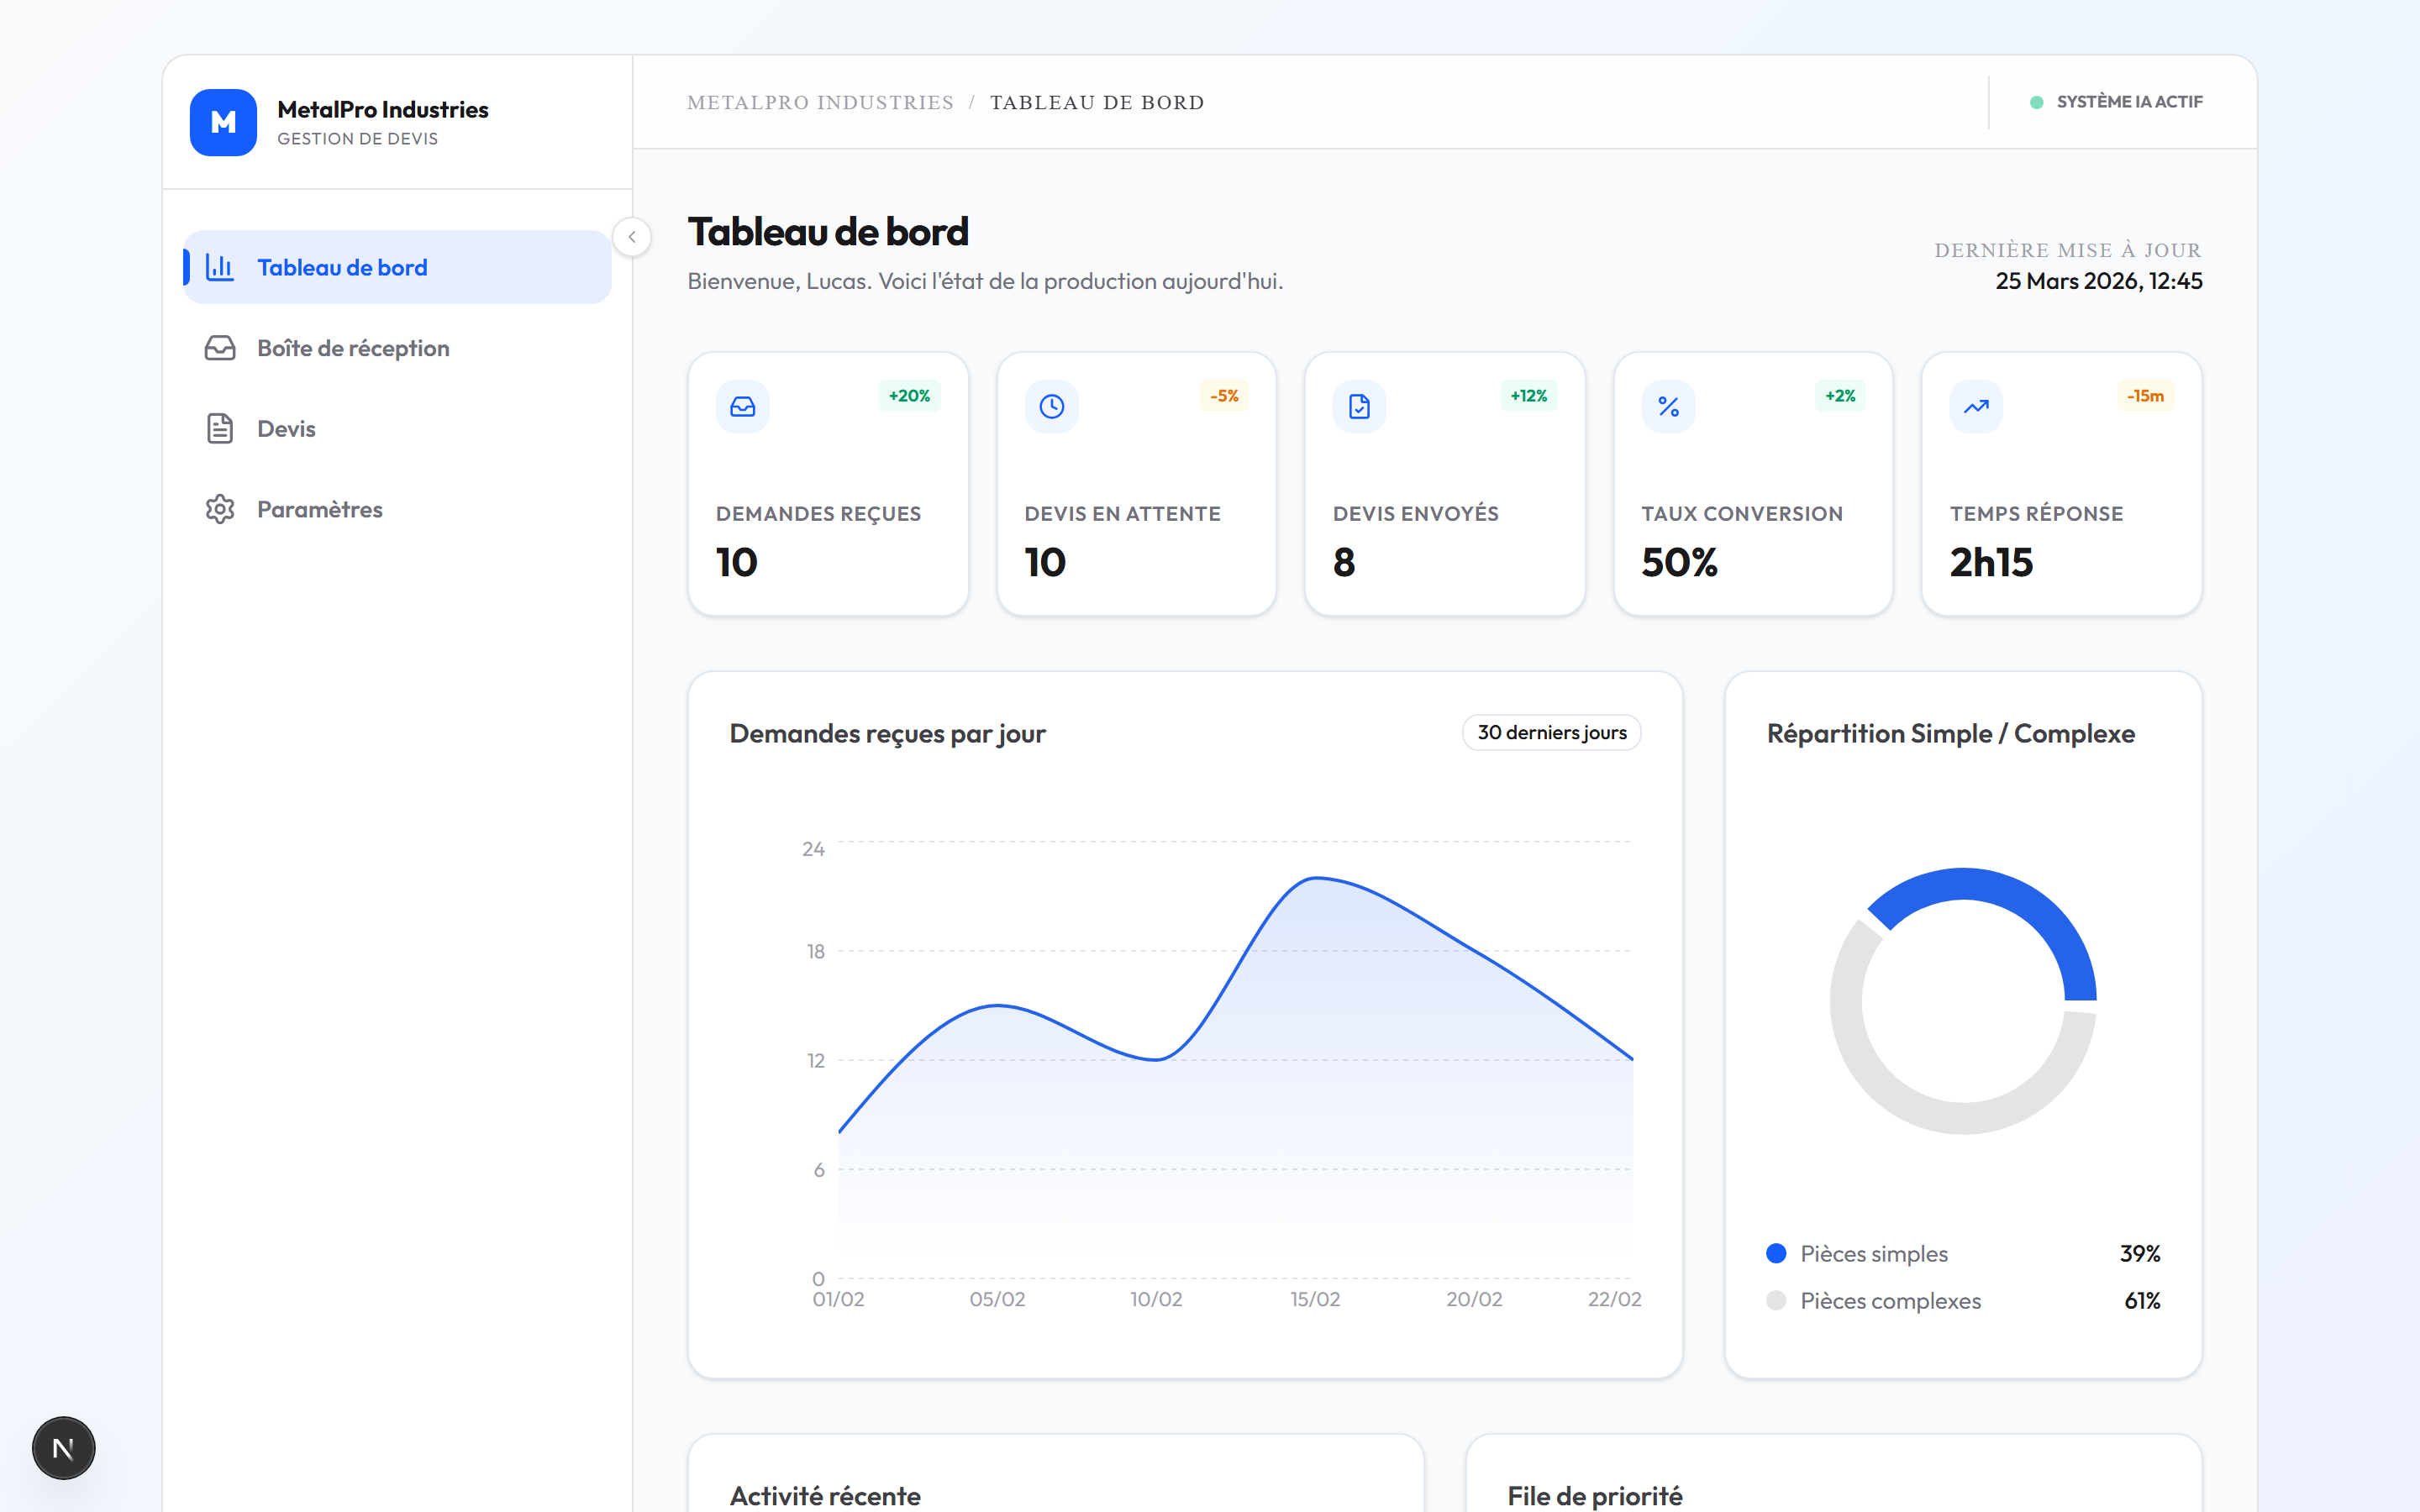This screenshot has height=1512, width=2420.
Task: Click the blue Pièces simples legend dot
Action: [1776, 1253]
